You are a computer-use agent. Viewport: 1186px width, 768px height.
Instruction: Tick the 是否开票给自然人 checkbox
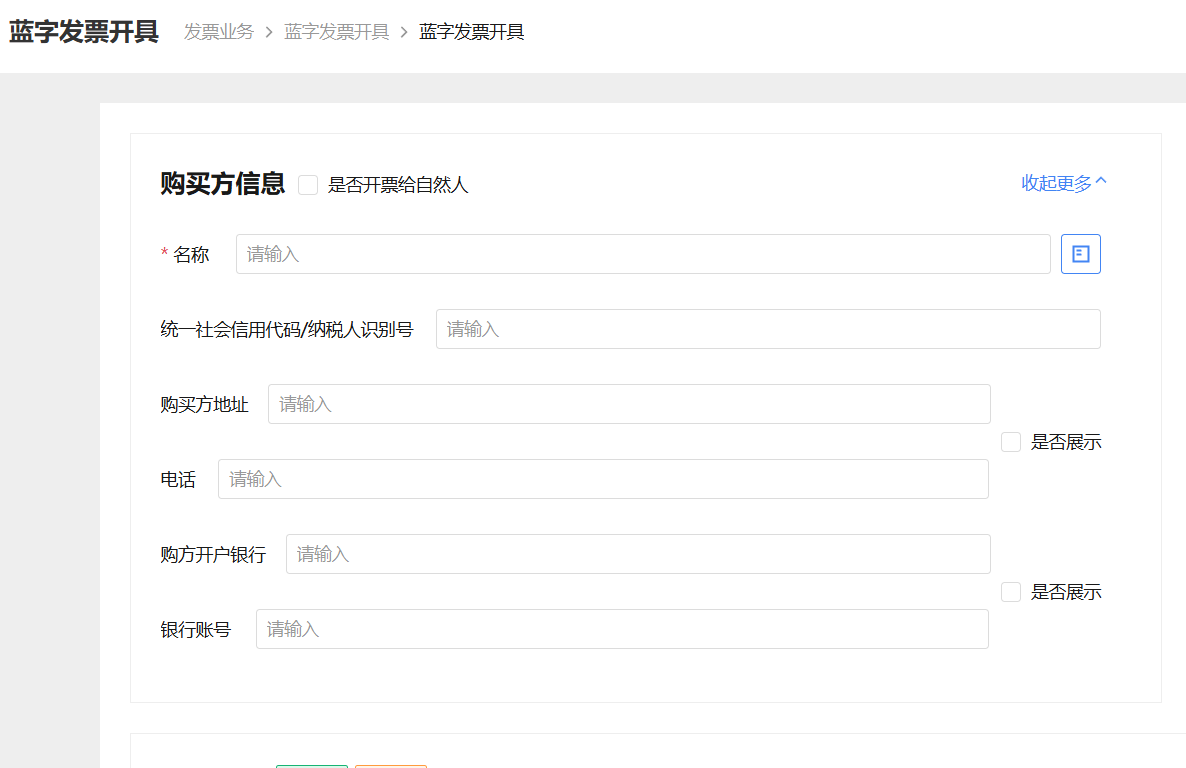[x=308, y=185]
